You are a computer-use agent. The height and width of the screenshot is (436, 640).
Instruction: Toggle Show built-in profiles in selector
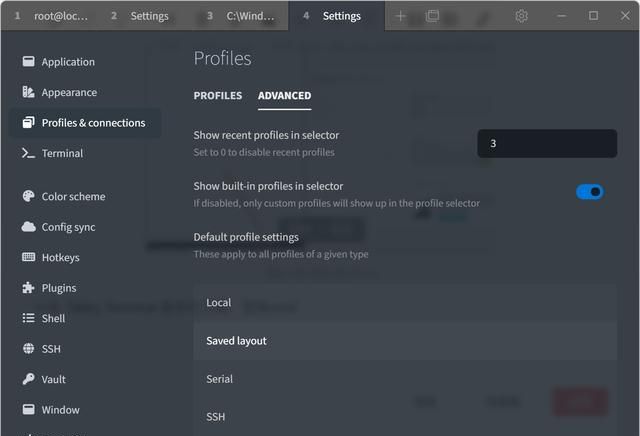(590, 192)
